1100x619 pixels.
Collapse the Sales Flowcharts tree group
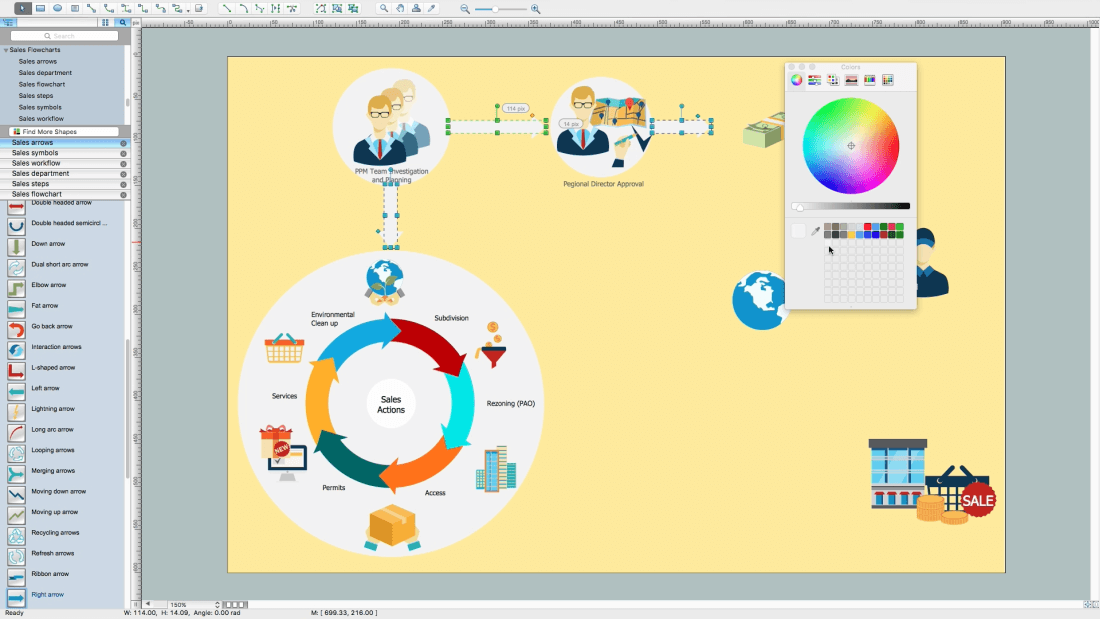[x=6, y=51]
